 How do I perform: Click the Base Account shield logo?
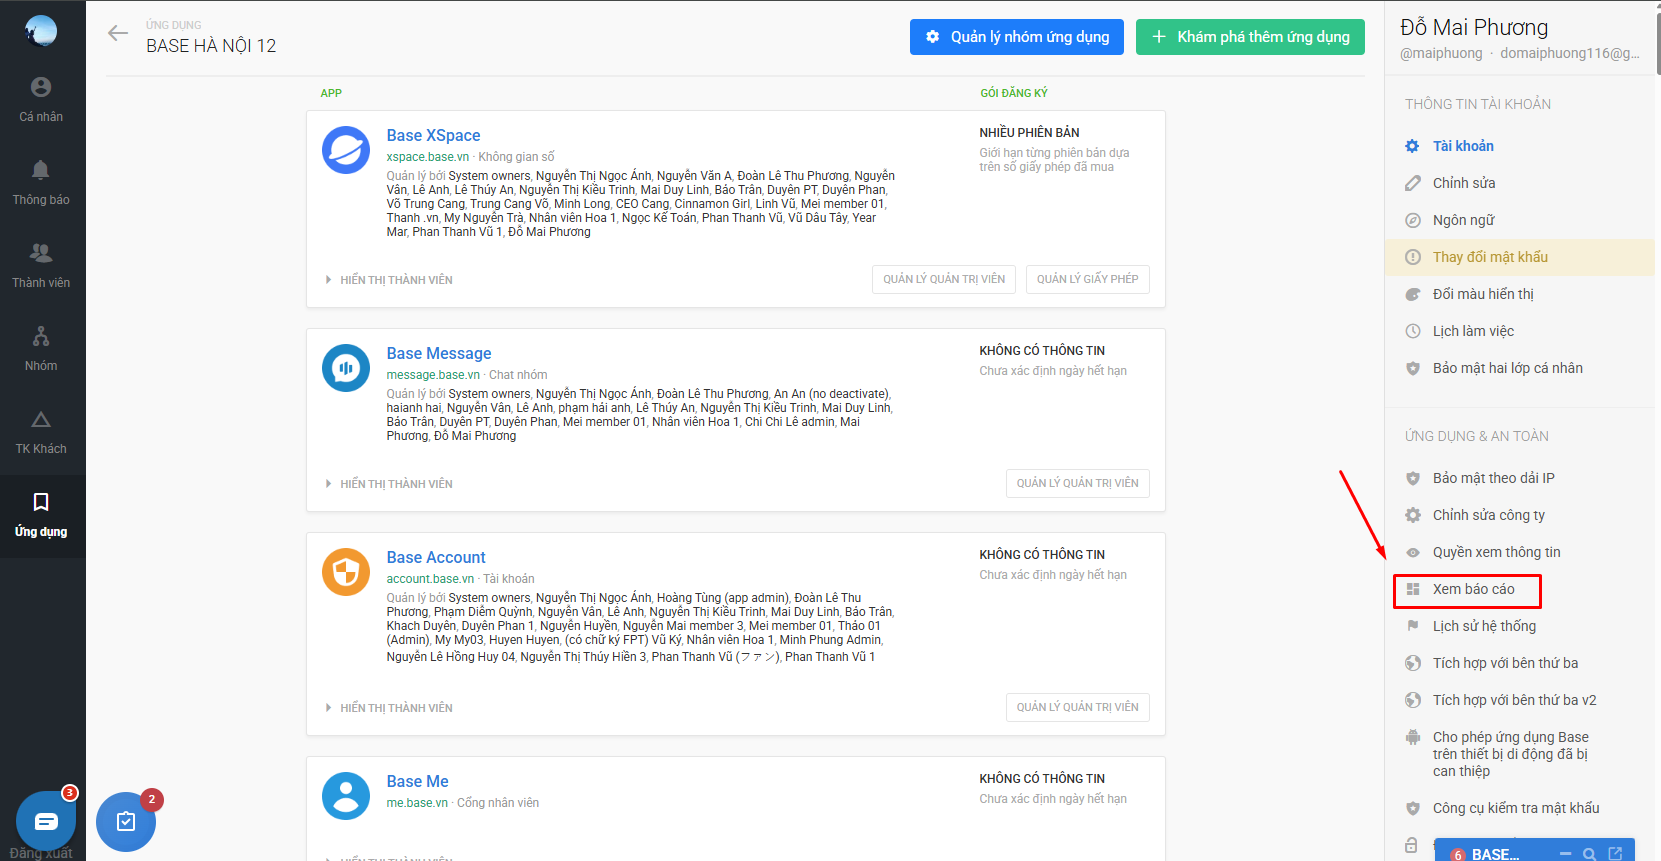click(346, 572)
